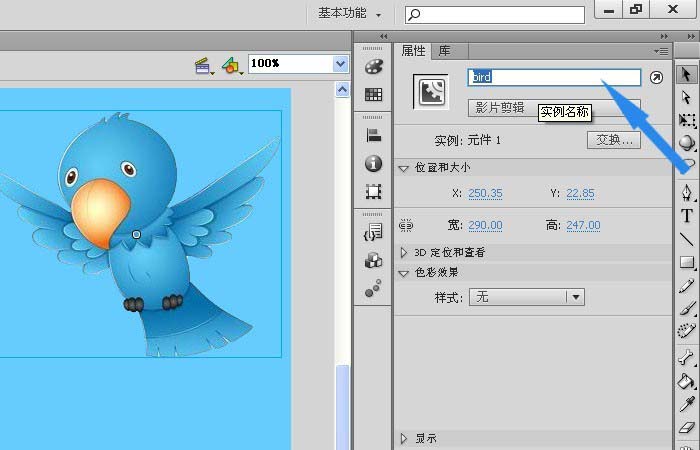Select the Free Transform tool

click(x=687, y=121)
